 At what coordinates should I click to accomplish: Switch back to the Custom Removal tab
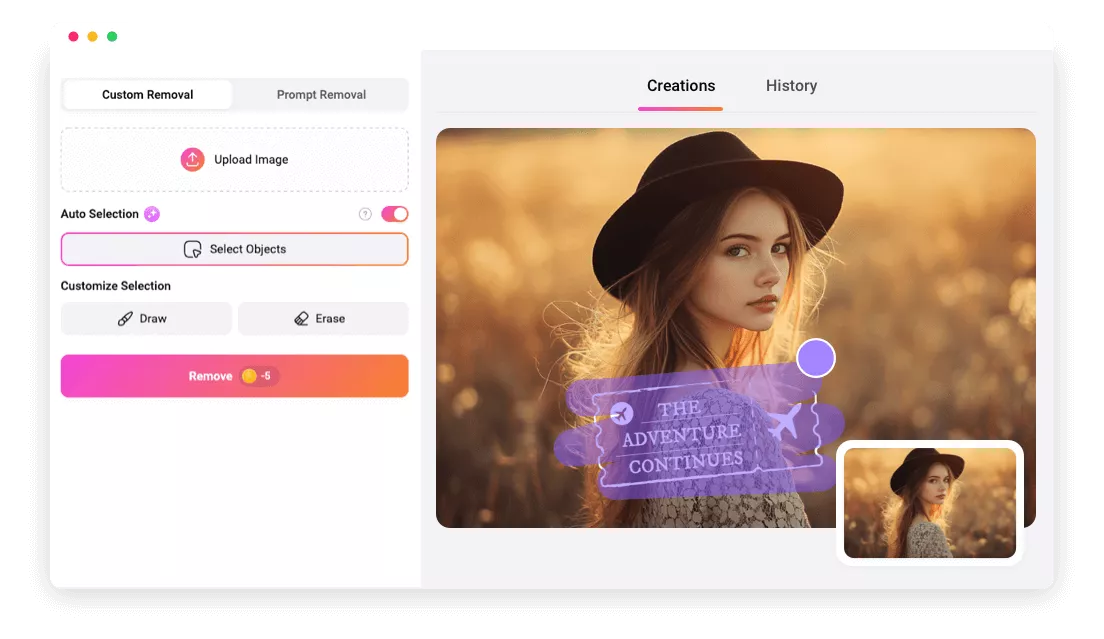click(x=147, y=94)
